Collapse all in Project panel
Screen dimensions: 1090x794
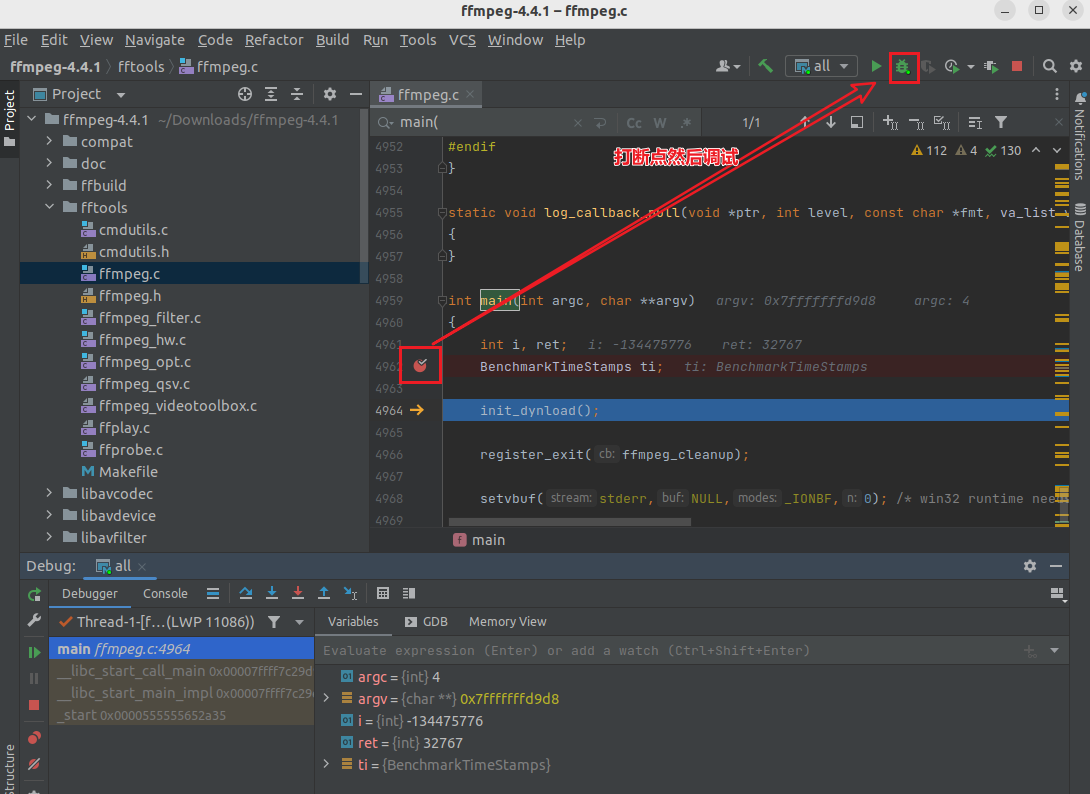point(297,94)
